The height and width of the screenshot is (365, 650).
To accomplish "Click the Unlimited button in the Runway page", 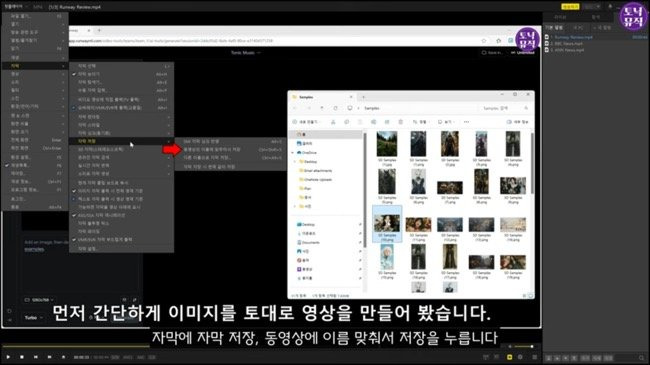I will point(523,53).
